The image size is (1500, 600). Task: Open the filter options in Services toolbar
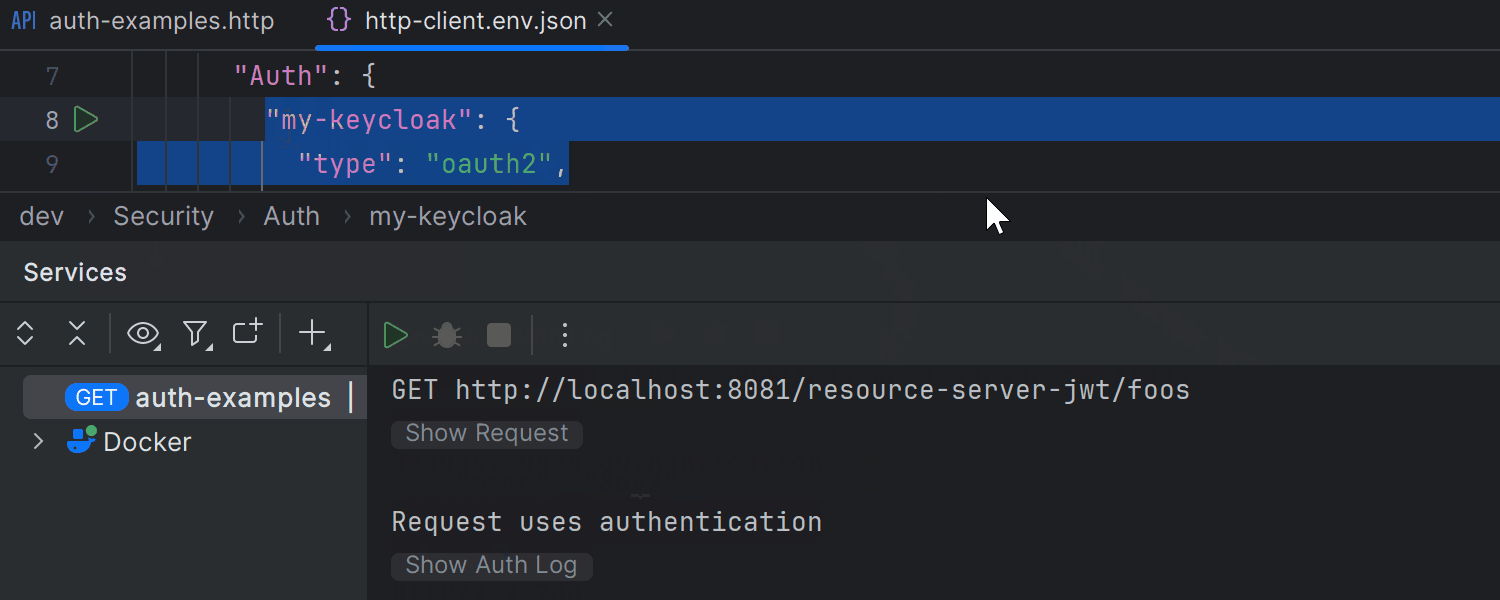click(x=196, y=334)
